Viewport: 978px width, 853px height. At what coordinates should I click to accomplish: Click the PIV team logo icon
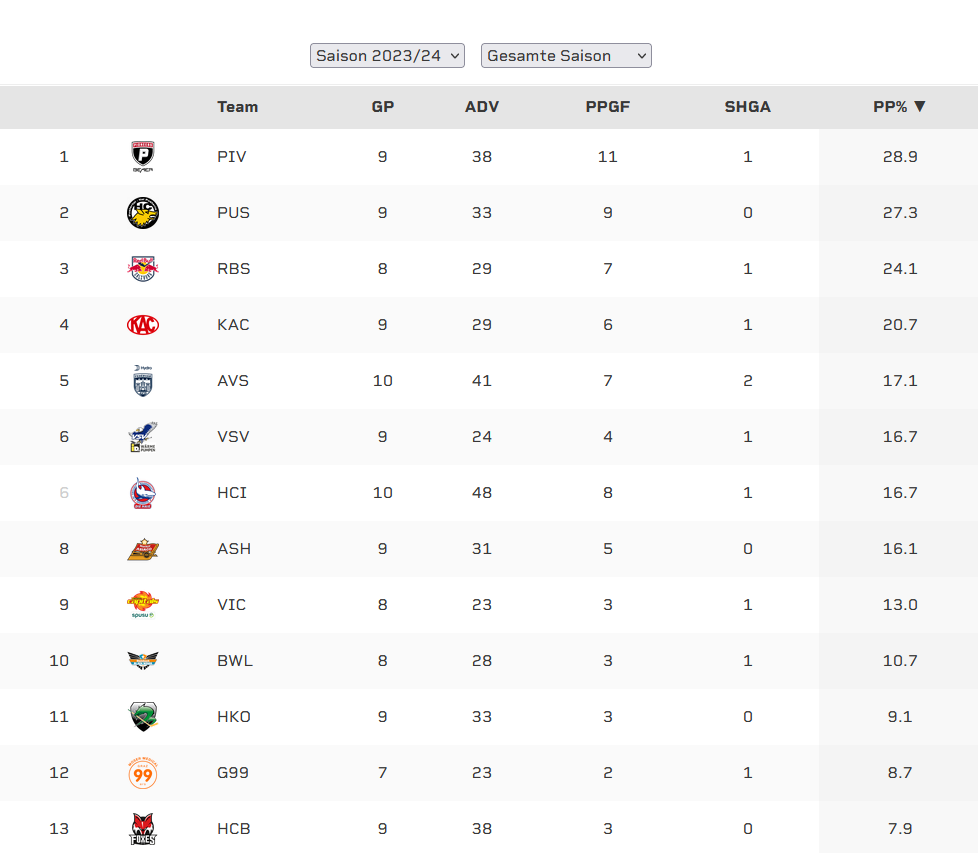point(143,156)
